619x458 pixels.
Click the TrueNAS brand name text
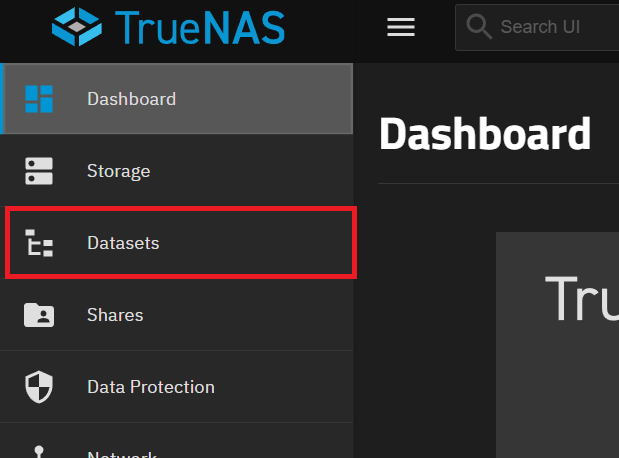click(199, 27)
